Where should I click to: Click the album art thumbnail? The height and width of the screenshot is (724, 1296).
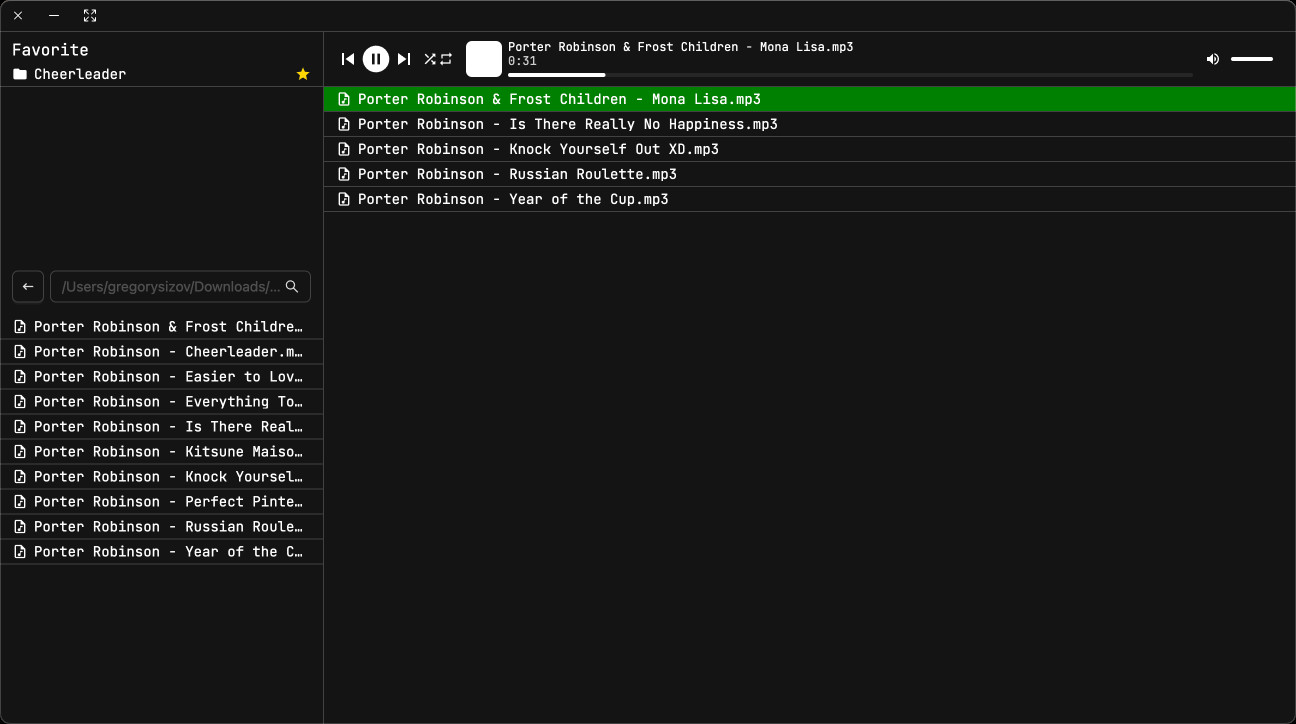[x=484, y=59]
